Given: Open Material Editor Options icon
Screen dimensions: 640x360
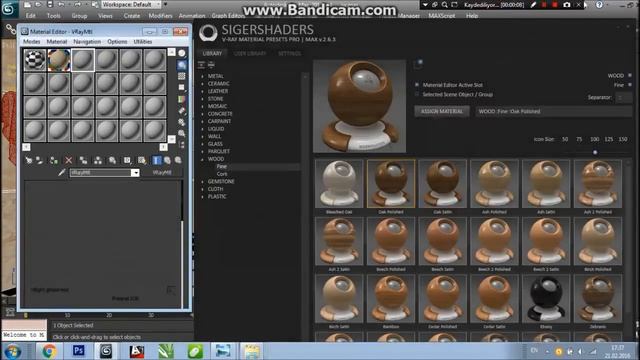Looking at the screenshot, I should (x=182, y=122).
